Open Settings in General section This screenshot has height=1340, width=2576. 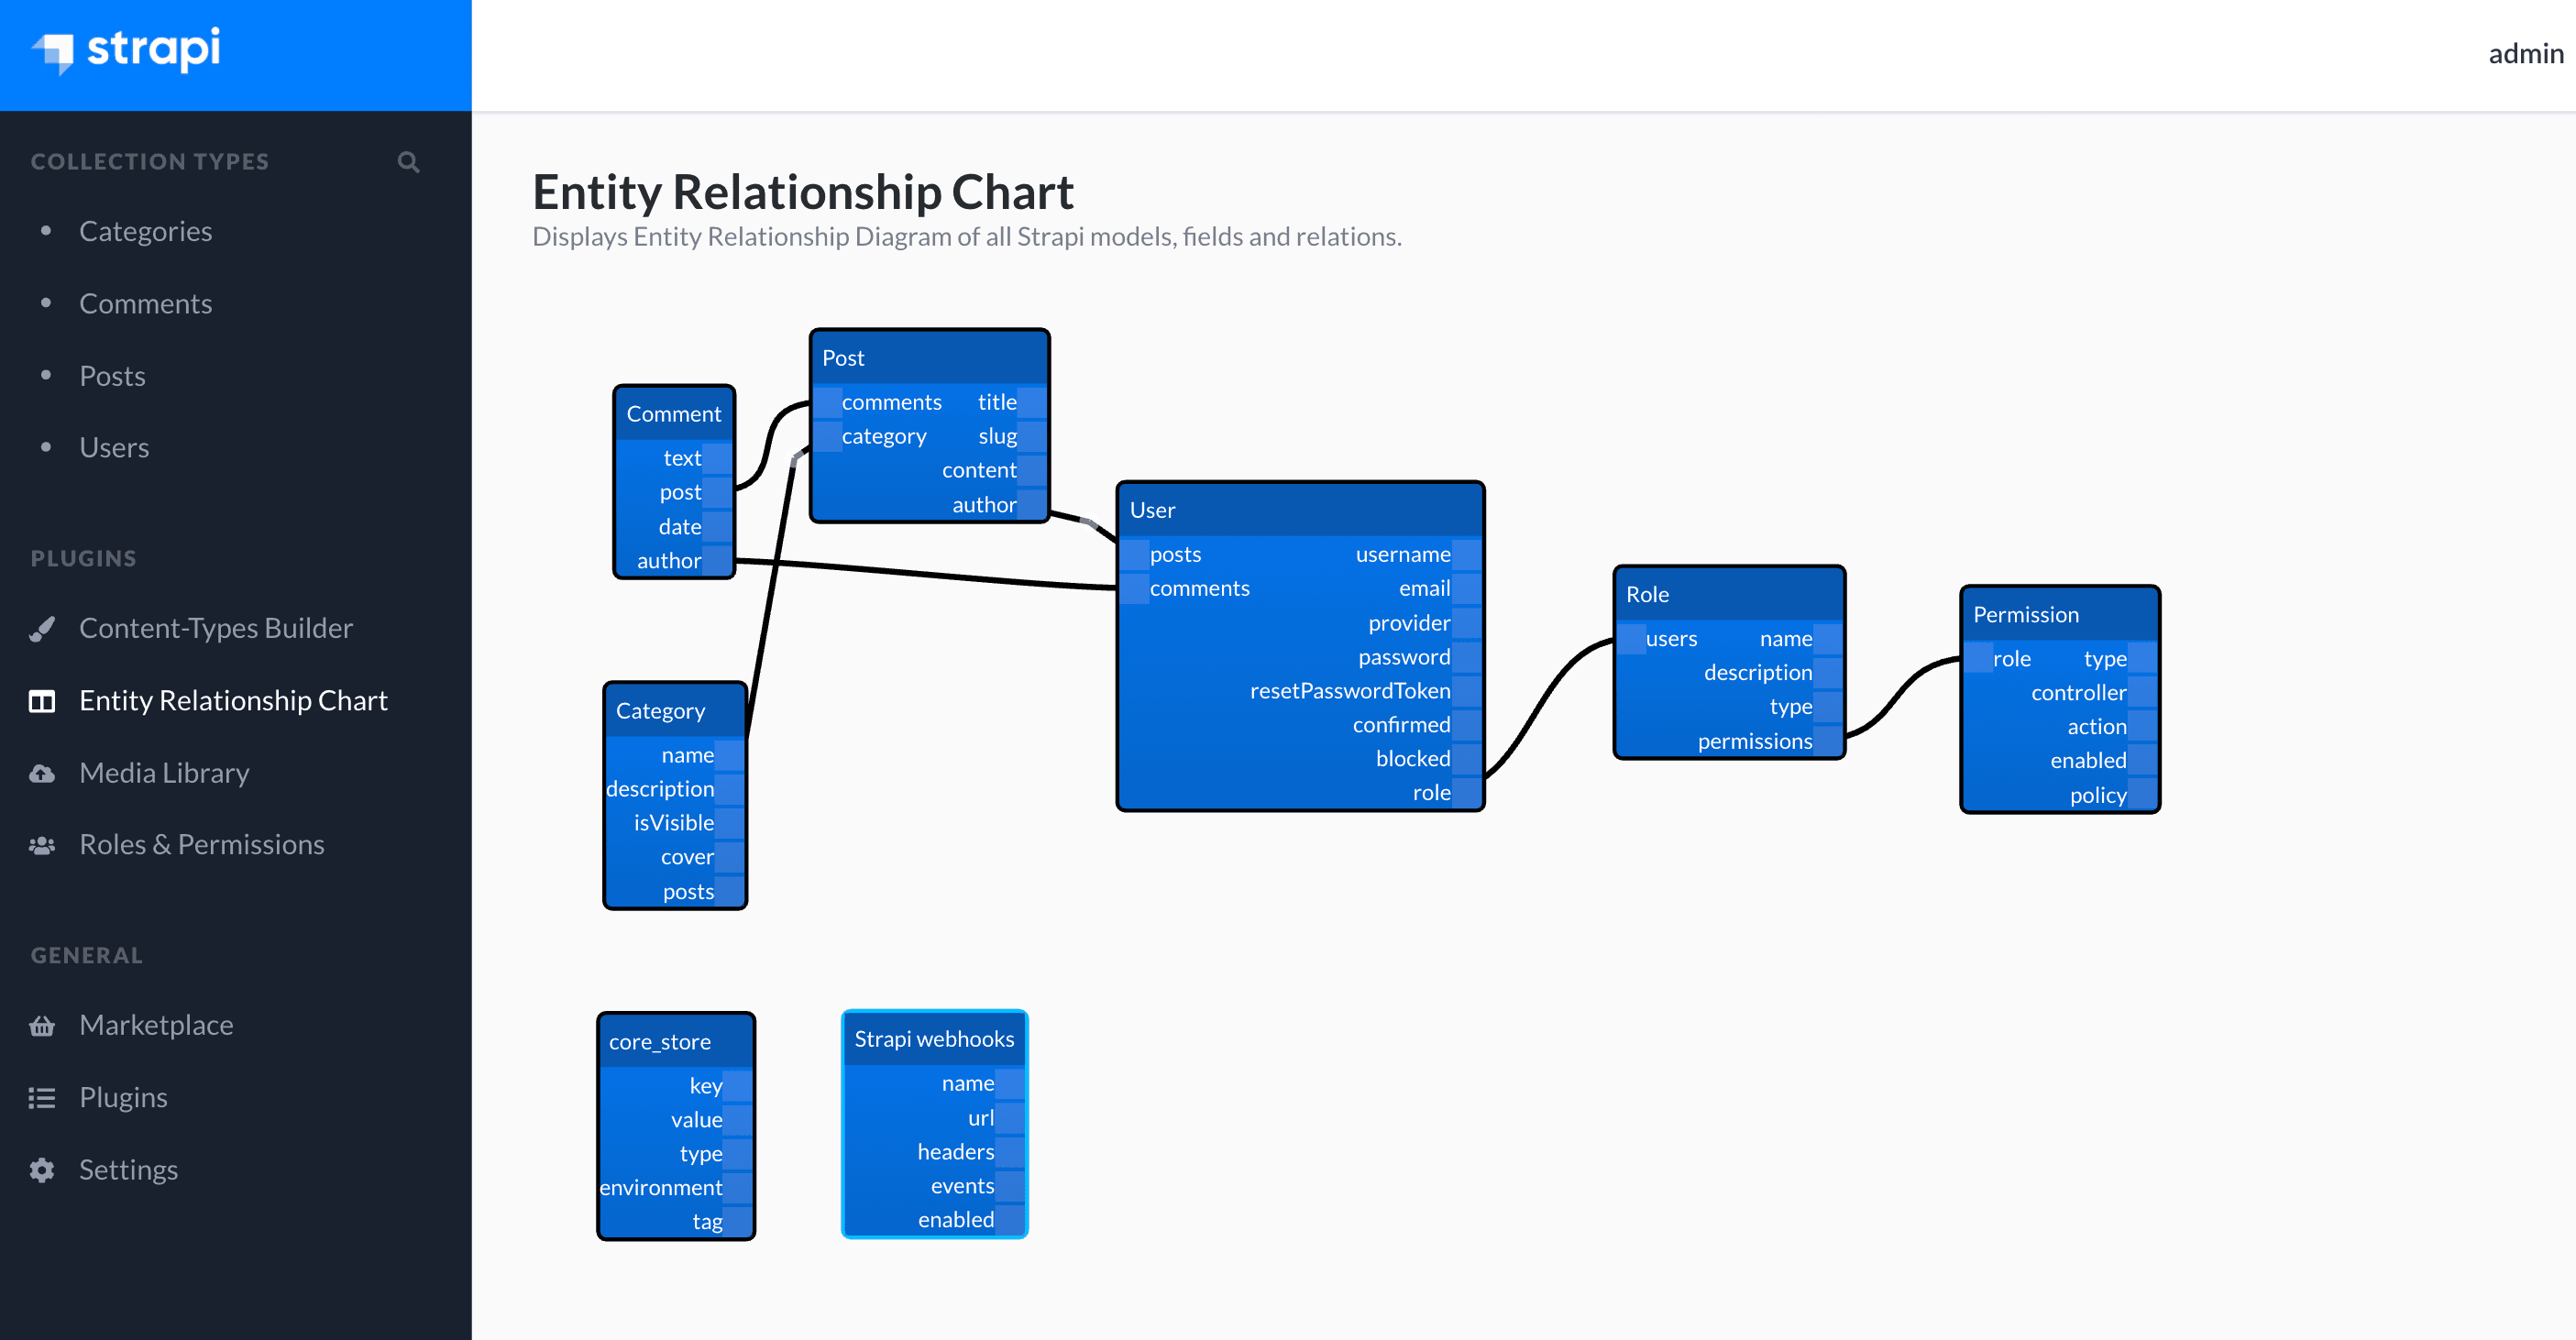point(127,1170)
